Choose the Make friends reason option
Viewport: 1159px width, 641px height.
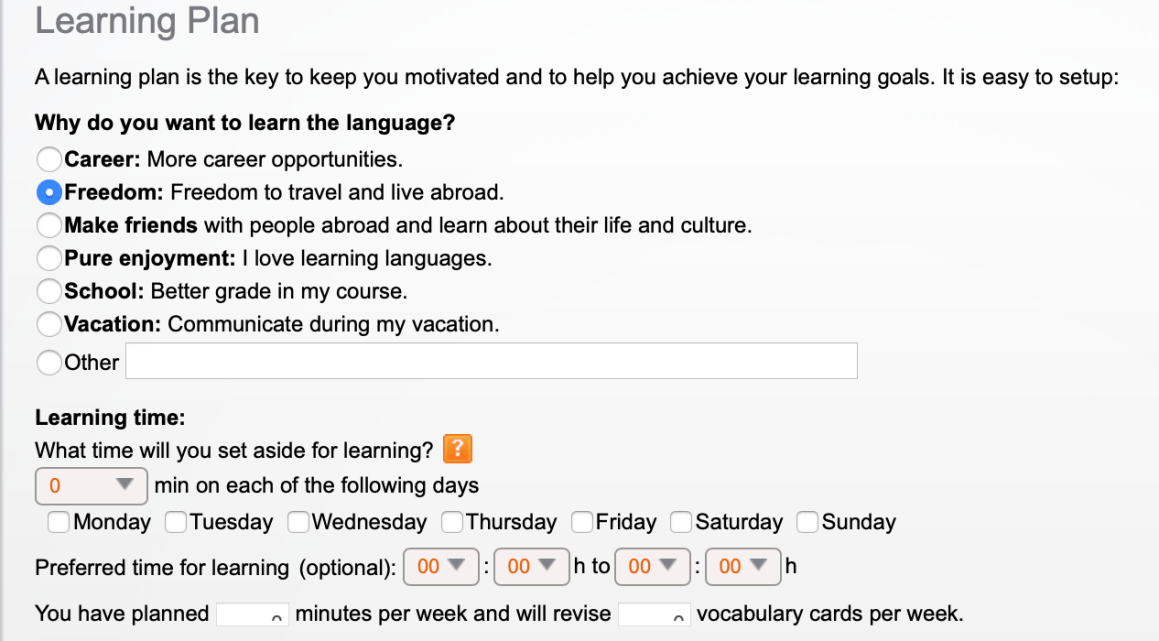coord(49,225)
